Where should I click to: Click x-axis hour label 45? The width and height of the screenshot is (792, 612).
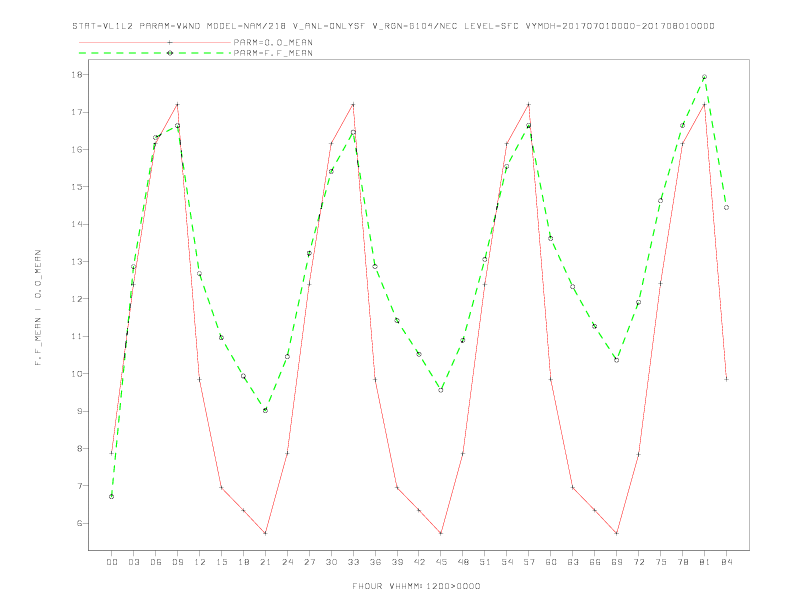click(x=441, y=562)
